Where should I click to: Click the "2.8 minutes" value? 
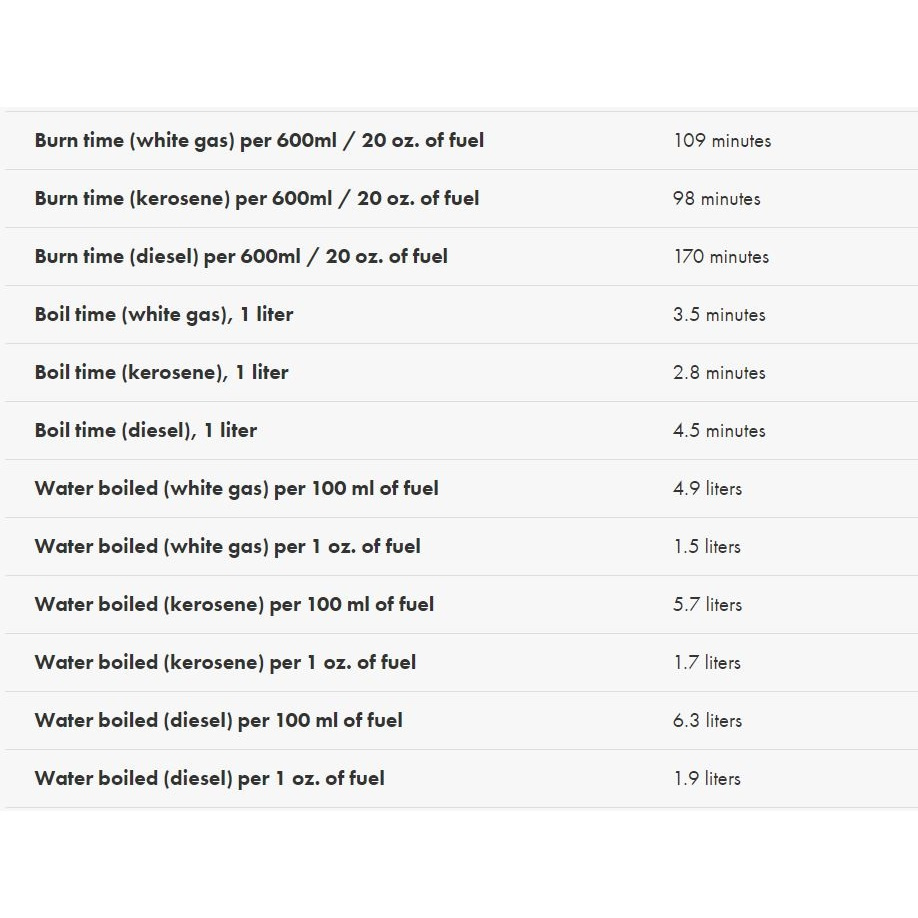pyautogui.click(x=719, y=373)
